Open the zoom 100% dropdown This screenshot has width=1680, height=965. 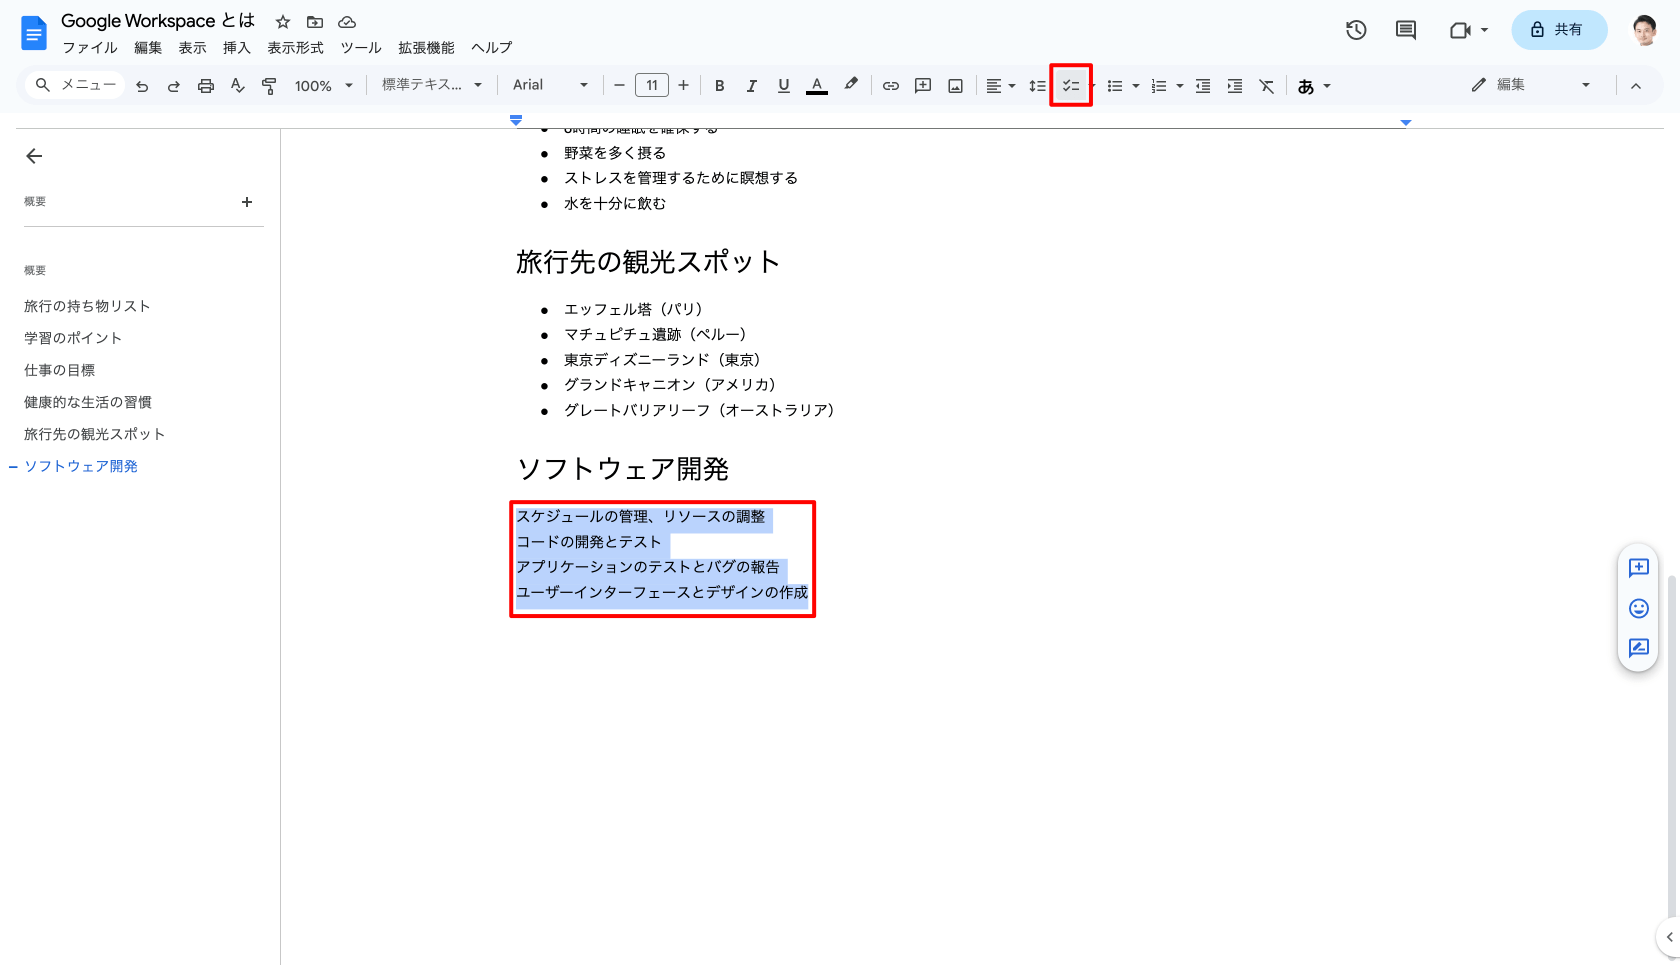[324, 86]
